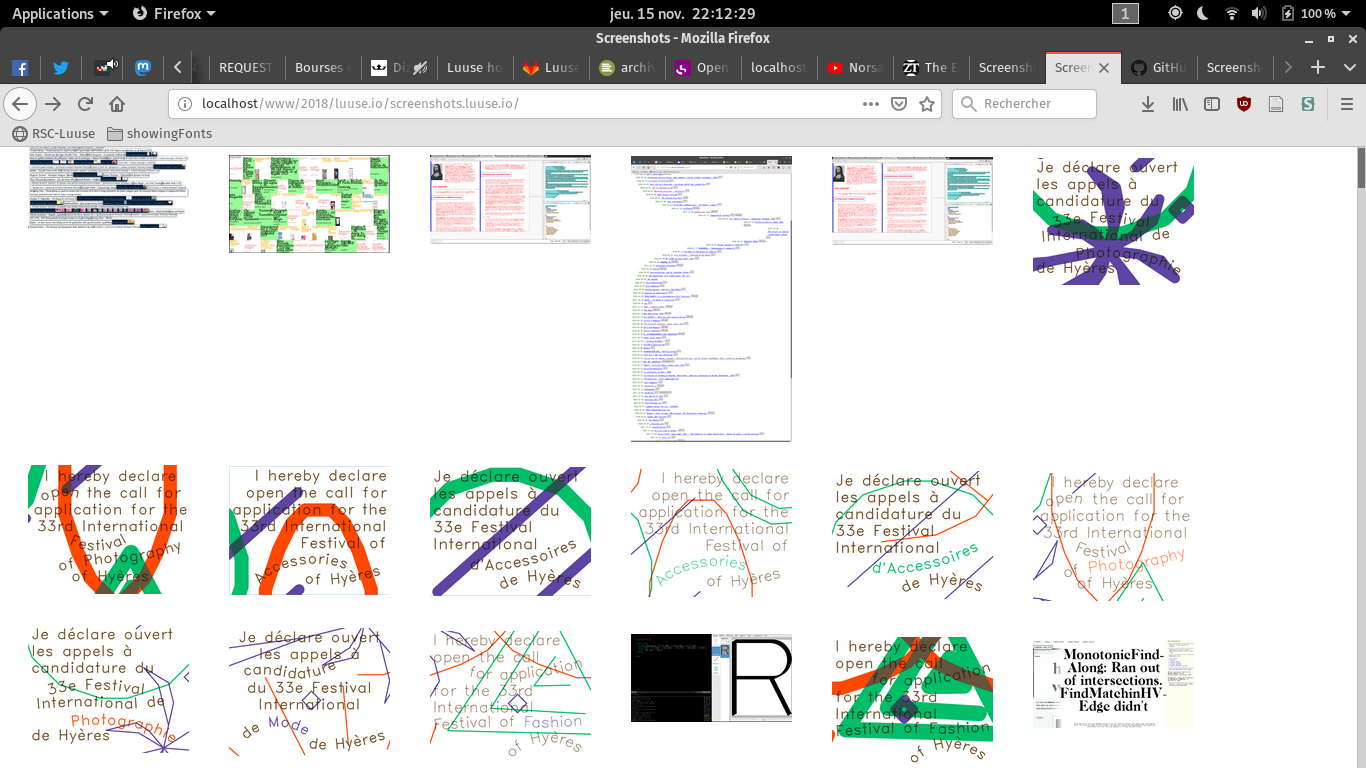Open the Applications menu dropdown
This screenshot has height=768, width=1366.
coord(60,13)
